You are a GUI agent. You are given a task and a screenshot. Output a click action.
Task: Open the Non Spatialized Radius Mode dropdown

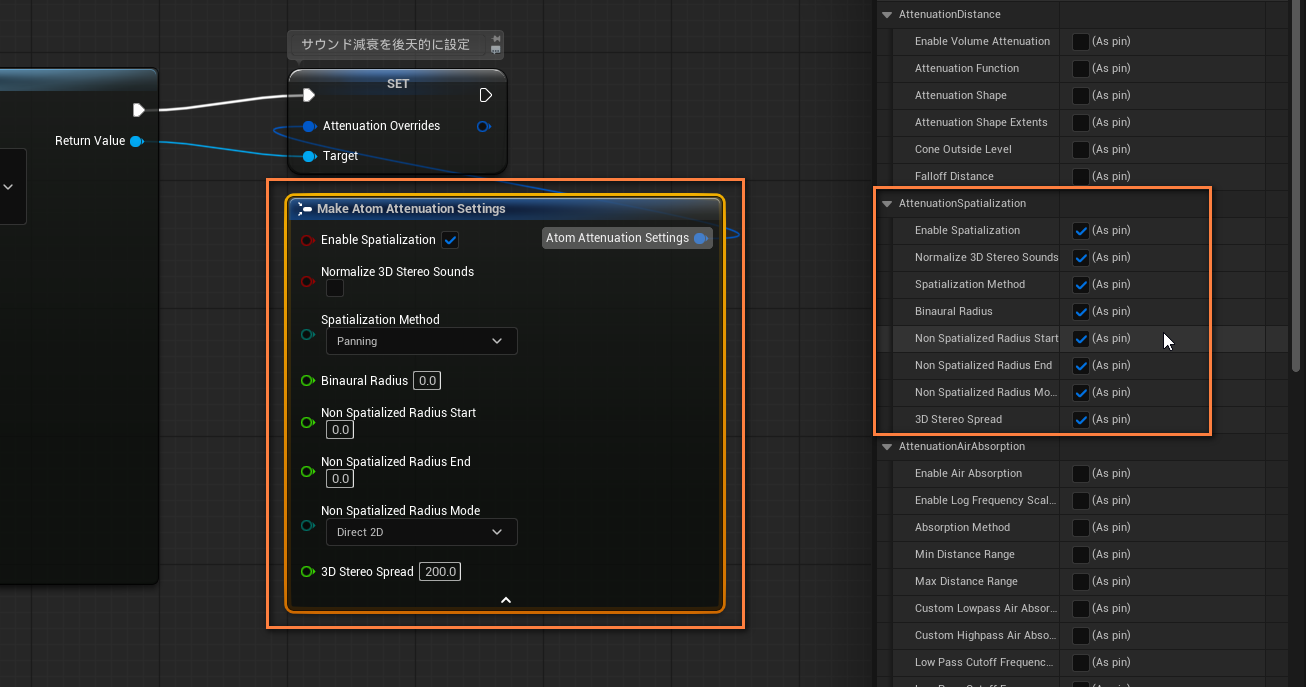click(421, 532)
